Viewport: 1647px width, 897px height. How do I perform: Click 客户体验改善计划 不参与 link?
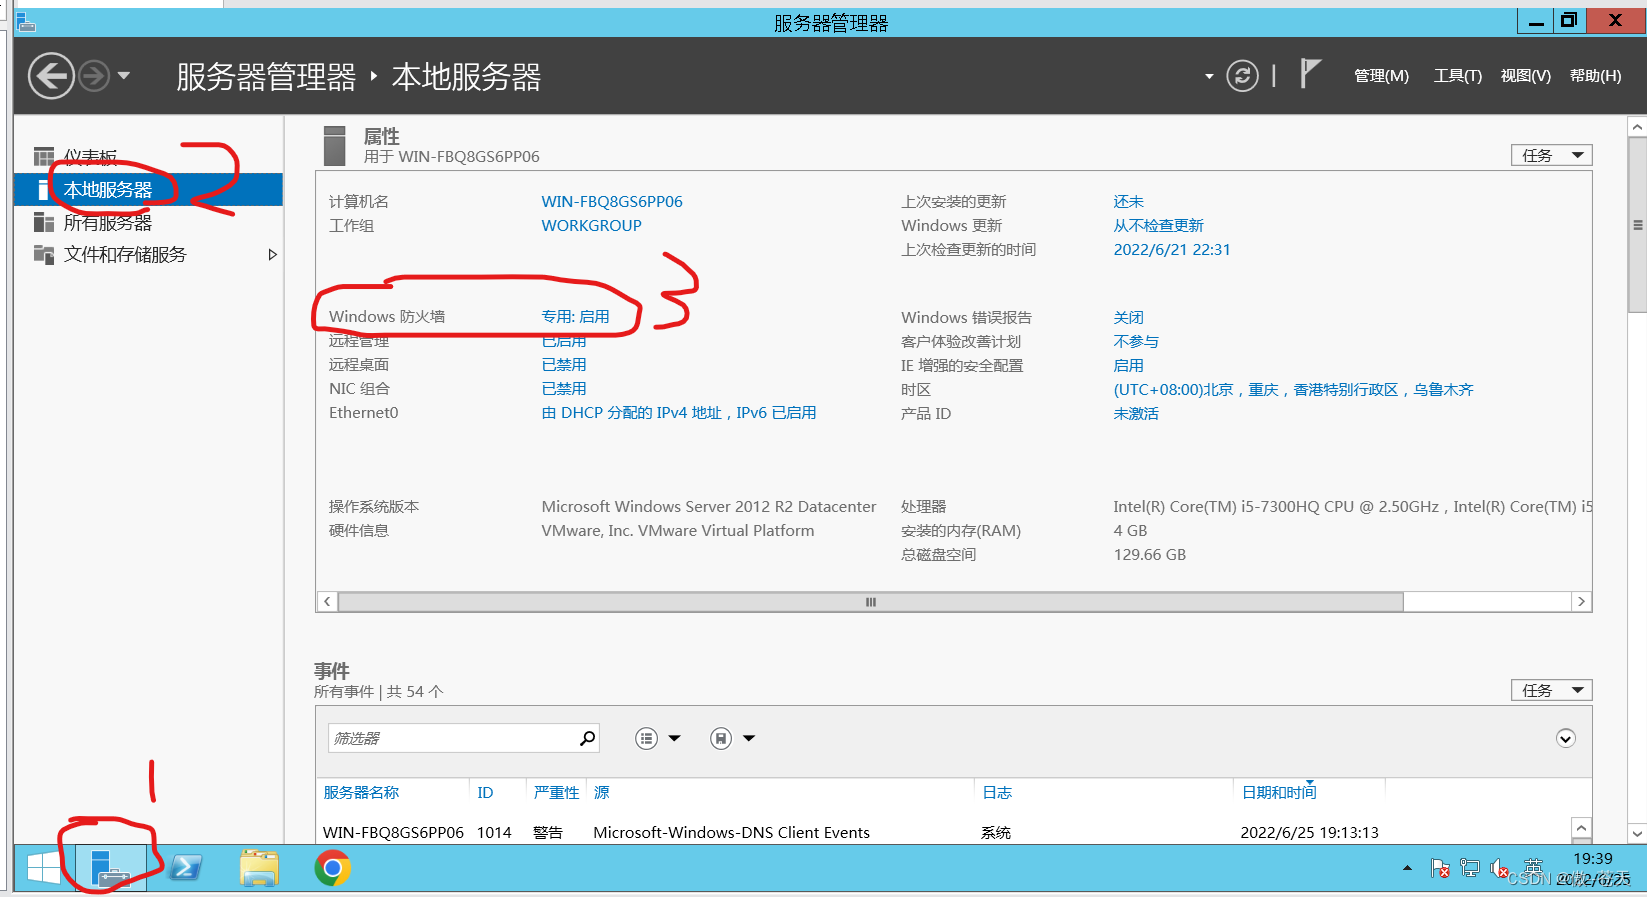tap(1136, 341)
